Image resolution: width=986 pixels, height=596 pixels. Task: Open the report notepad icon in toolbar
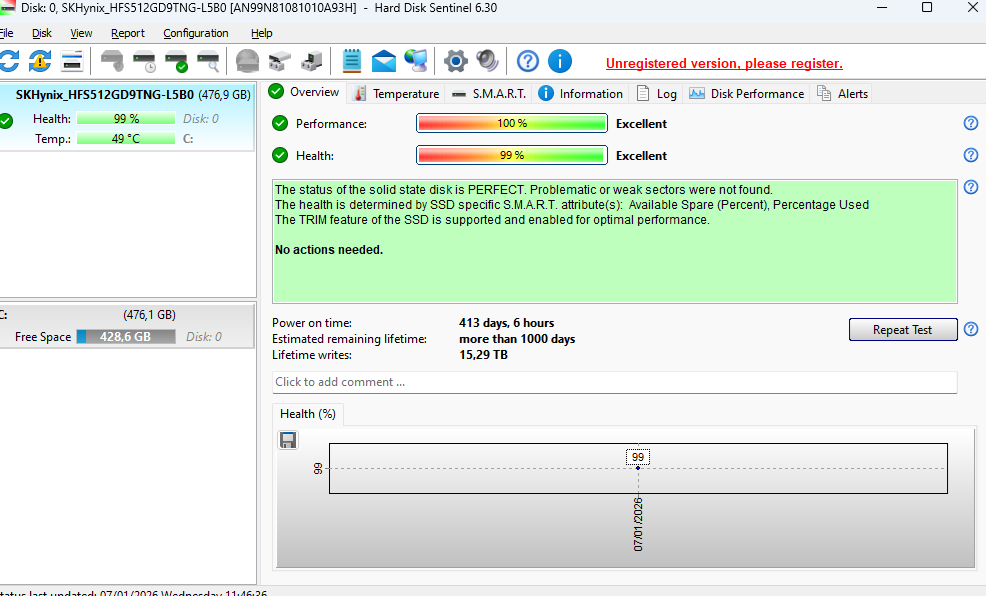pos(352,61)
